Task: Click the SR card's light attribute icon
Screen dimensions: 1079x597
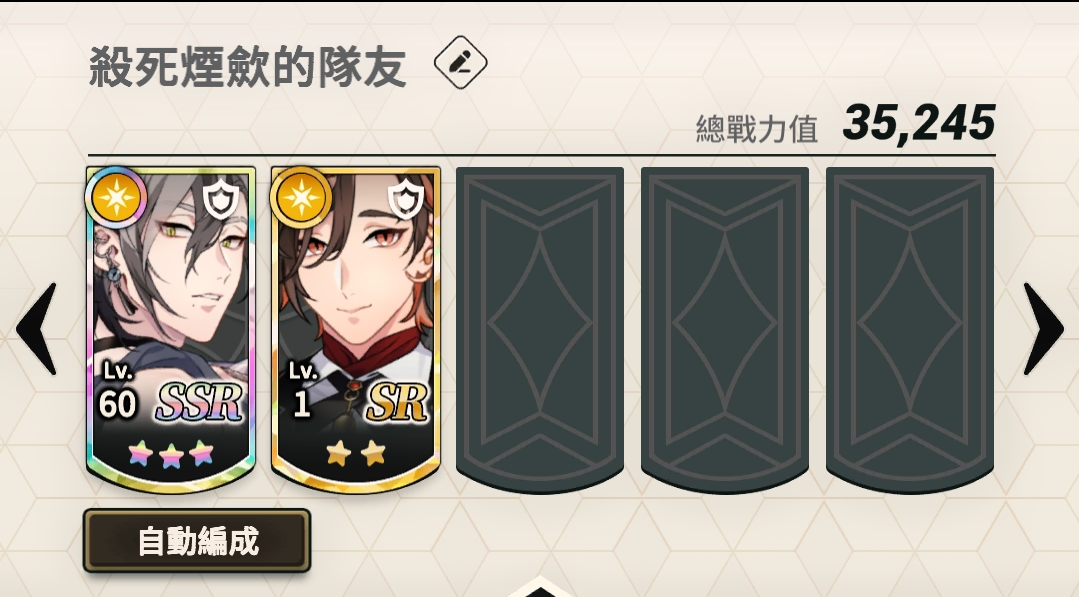Action: [301, 197]
